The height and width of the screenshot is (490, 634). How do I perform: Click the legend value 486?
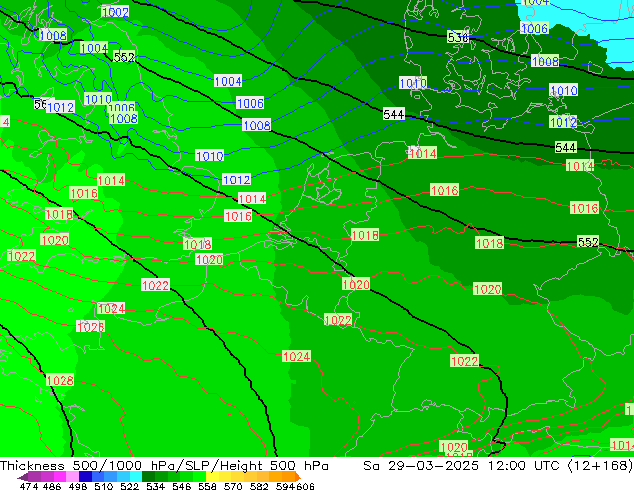point(52,486)
